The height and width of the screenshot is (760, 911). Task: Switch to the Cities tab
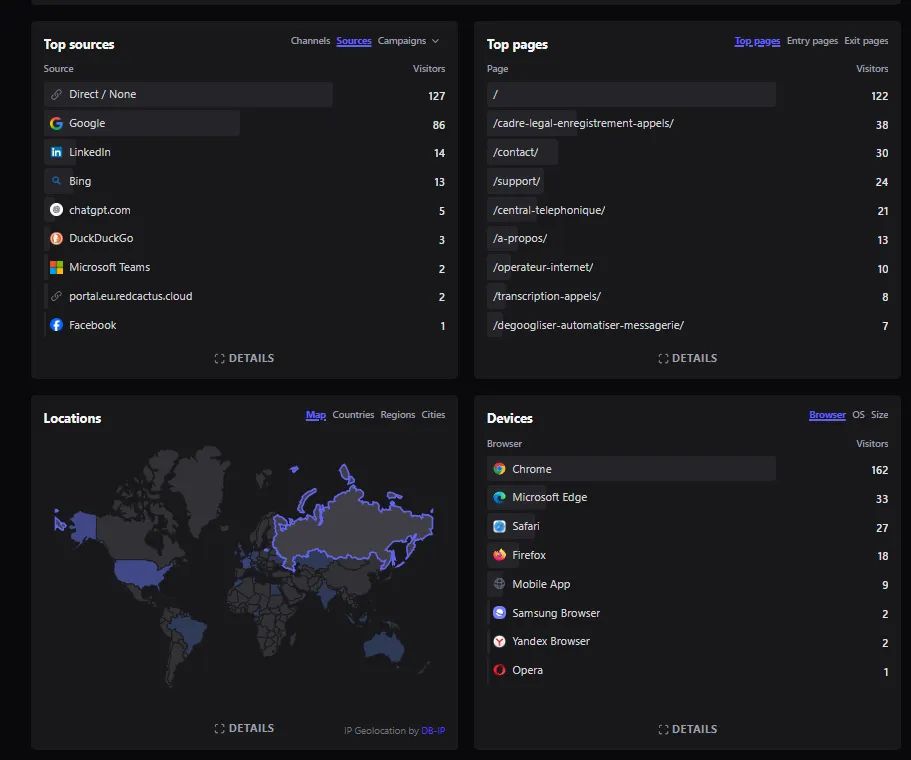pos(433,415)
